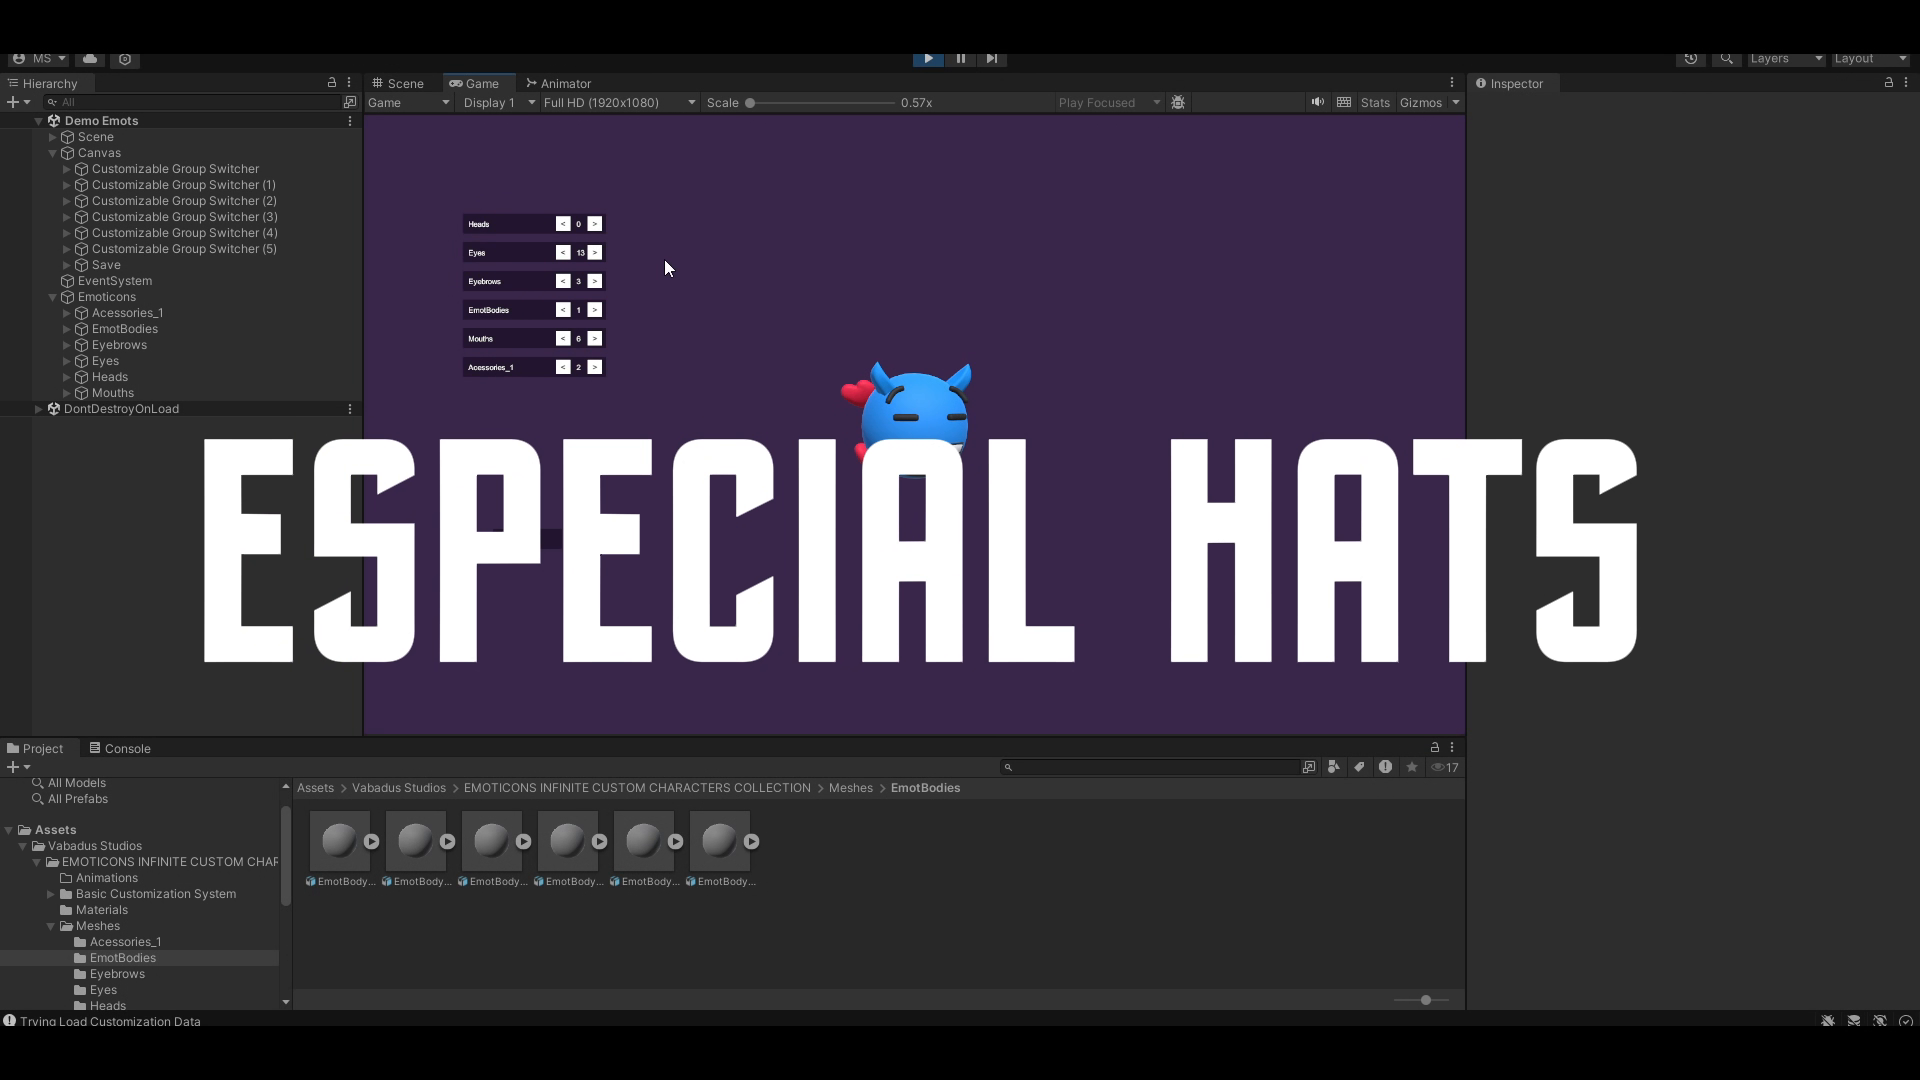Toggle hidden packages visibility (17) icon
The image size is (1920, 1080).
pos(1445,767)
